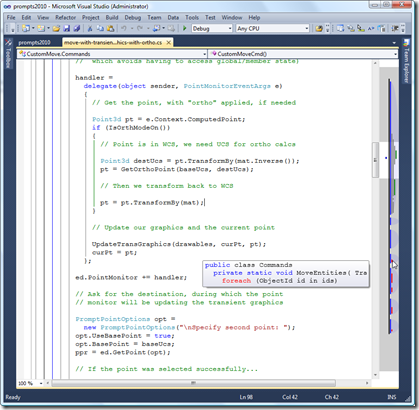The width and height of the screenshot is (419, 410).
Task: Click the vertical scrollbar thumb in the editor
Action: (x=375, y=160)
